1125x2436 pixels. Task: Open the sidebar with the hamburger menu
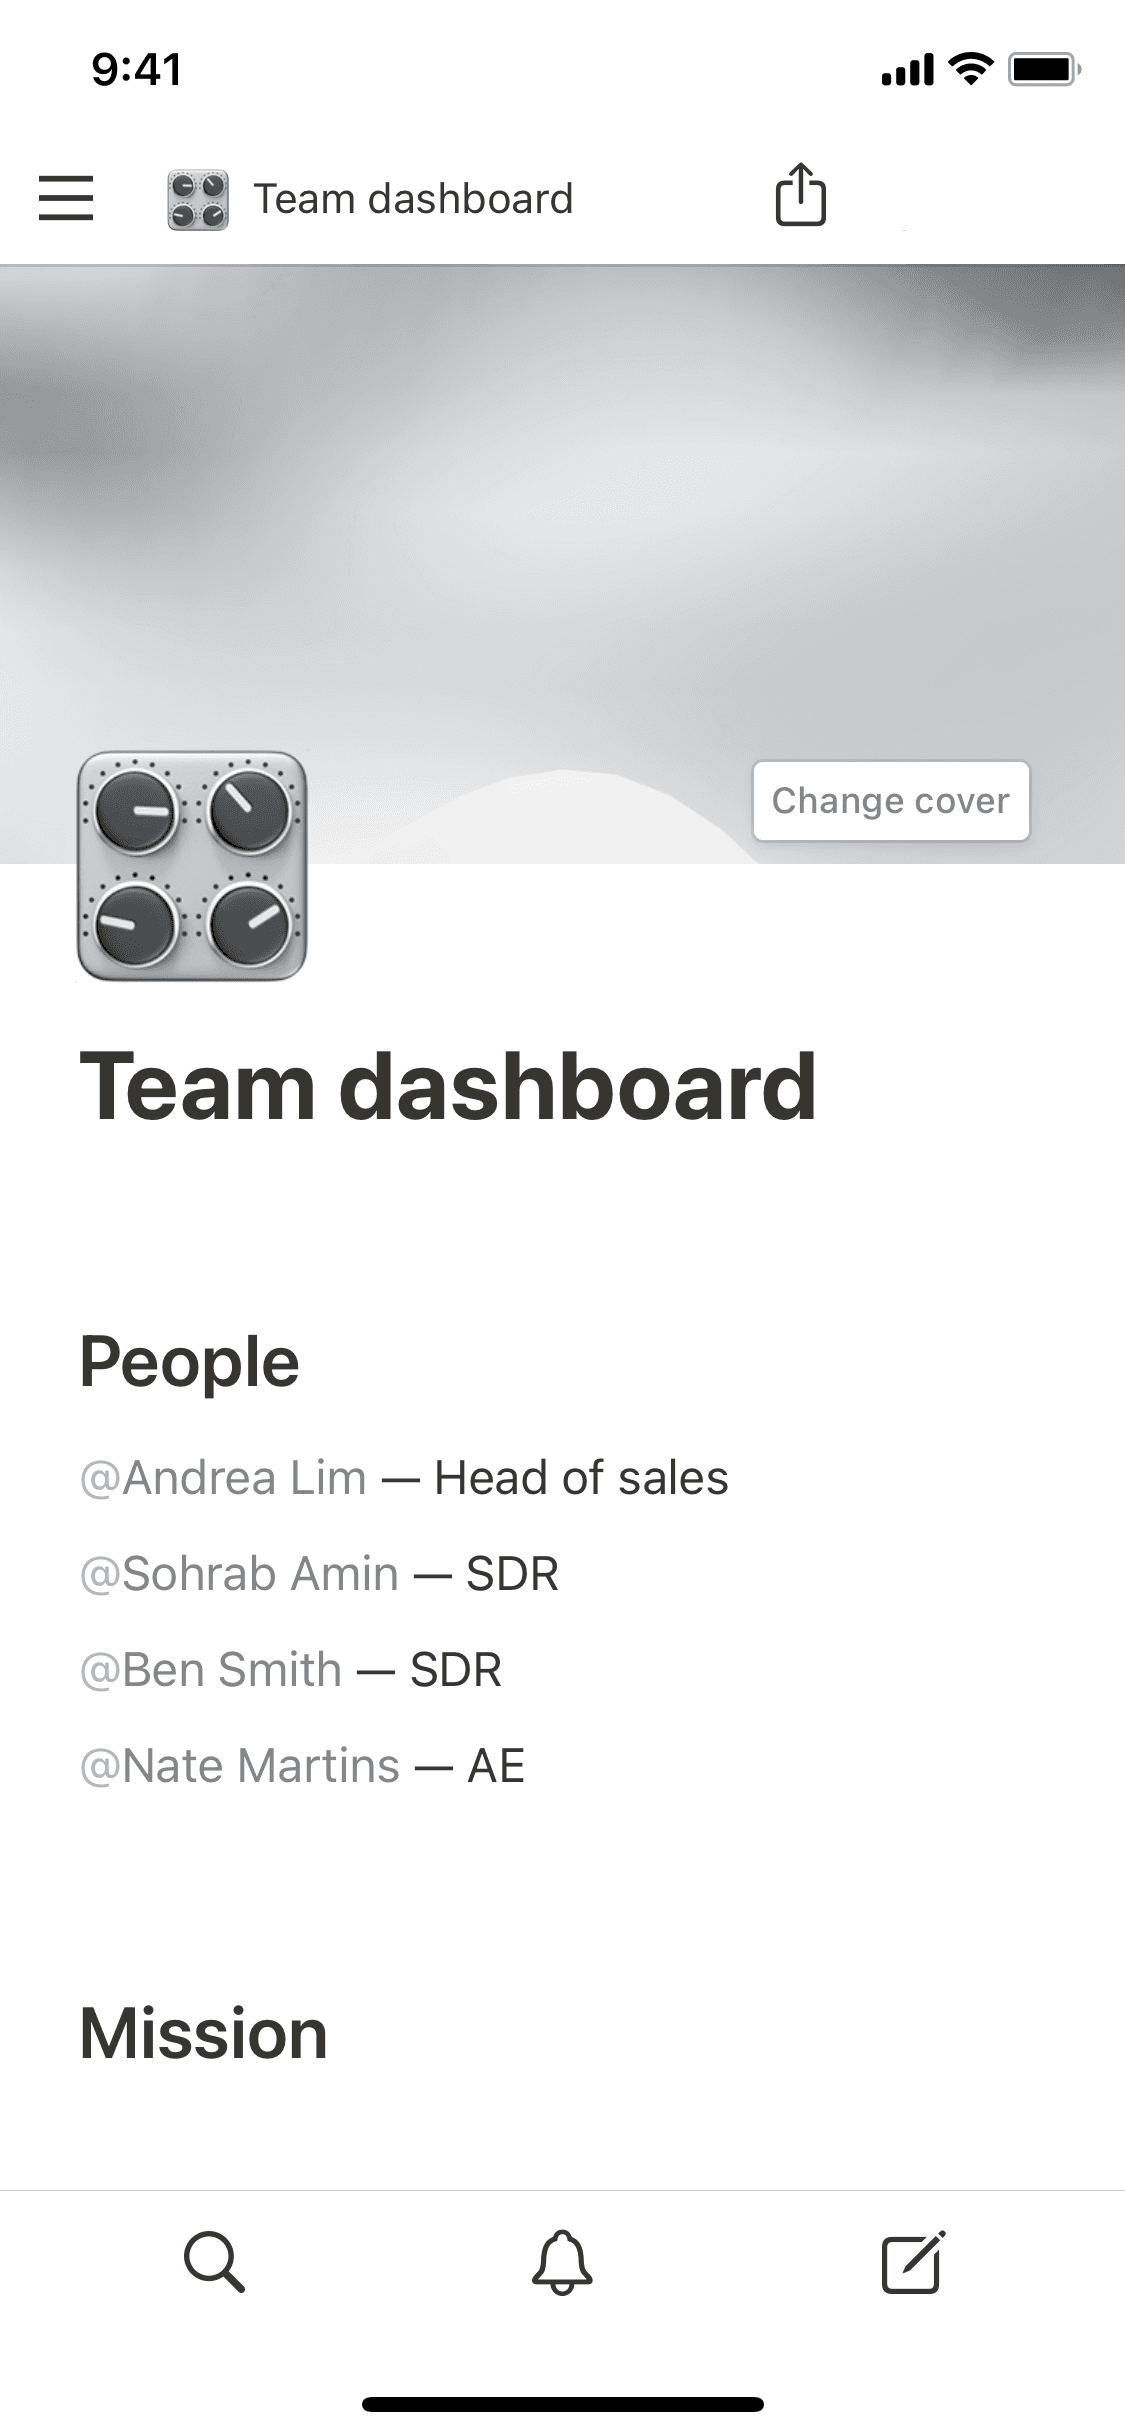(x=66, y=199)
